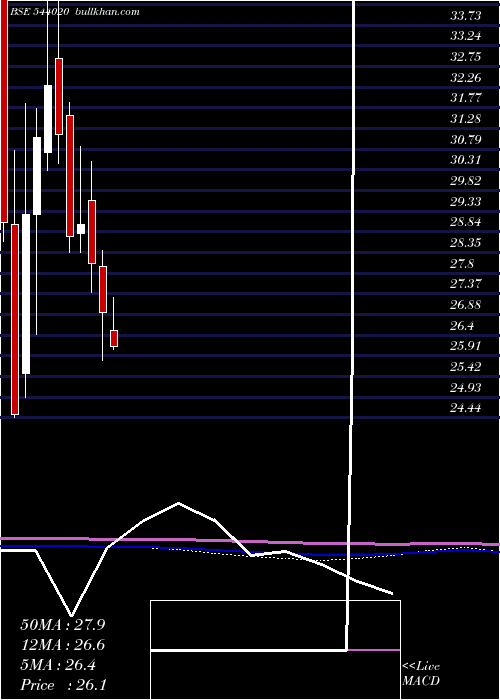Click the 5MA : 26.4 readout

coord(58,665)
